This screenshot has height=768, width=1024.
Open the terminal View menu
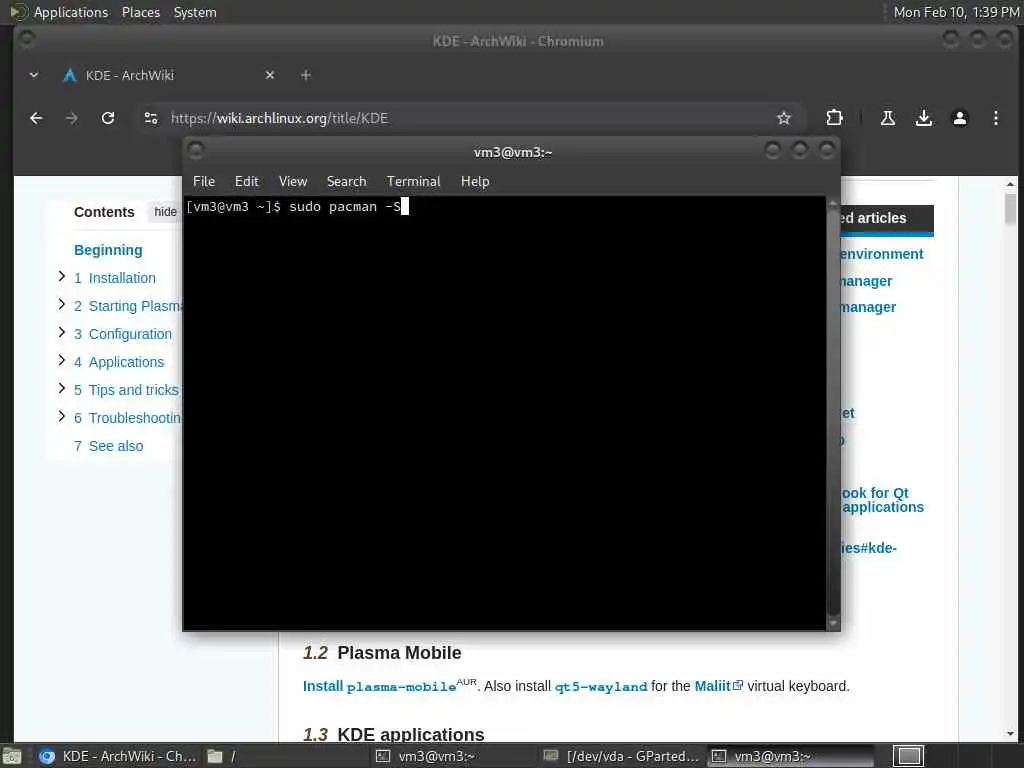tap(293, 182)
